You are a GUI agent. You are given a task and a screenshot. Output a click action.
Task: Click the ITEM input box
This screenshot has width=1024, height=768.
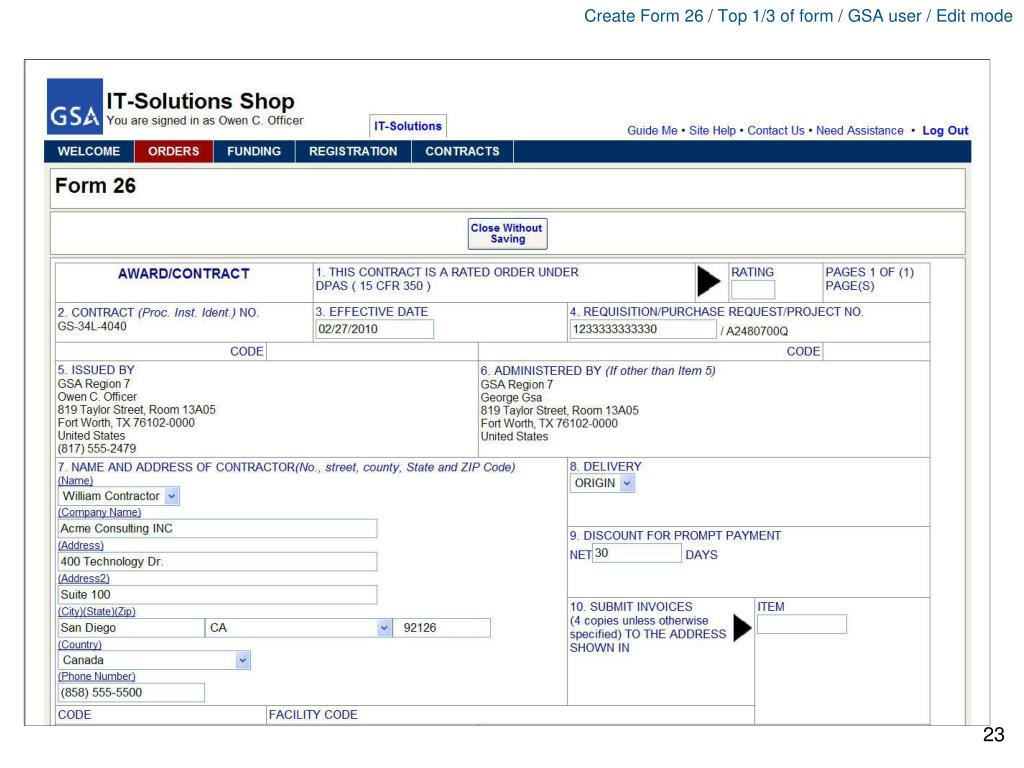pos(802,624)
